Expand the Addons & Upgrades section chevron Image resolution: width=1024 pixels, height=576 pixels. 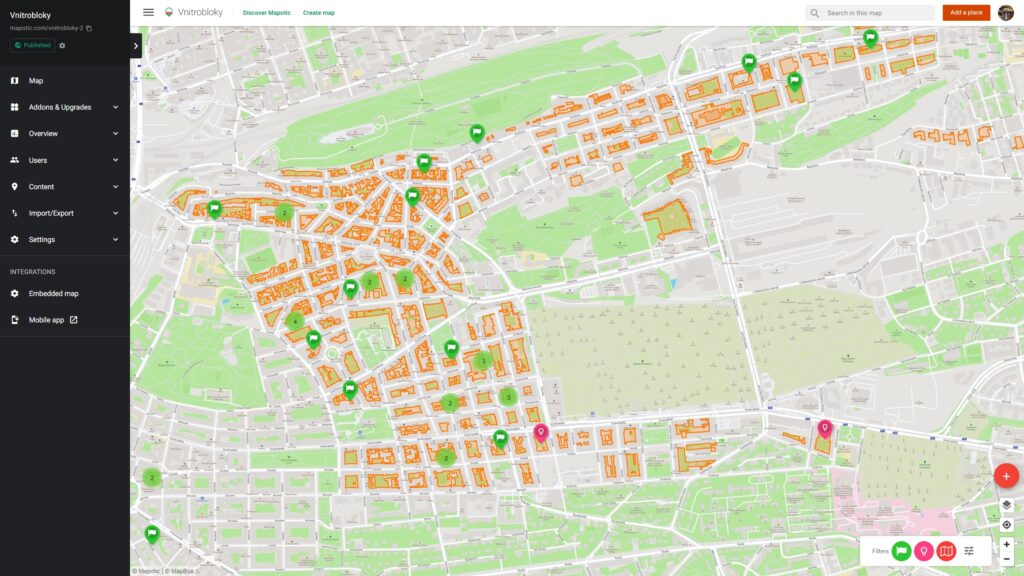[116, 107]
